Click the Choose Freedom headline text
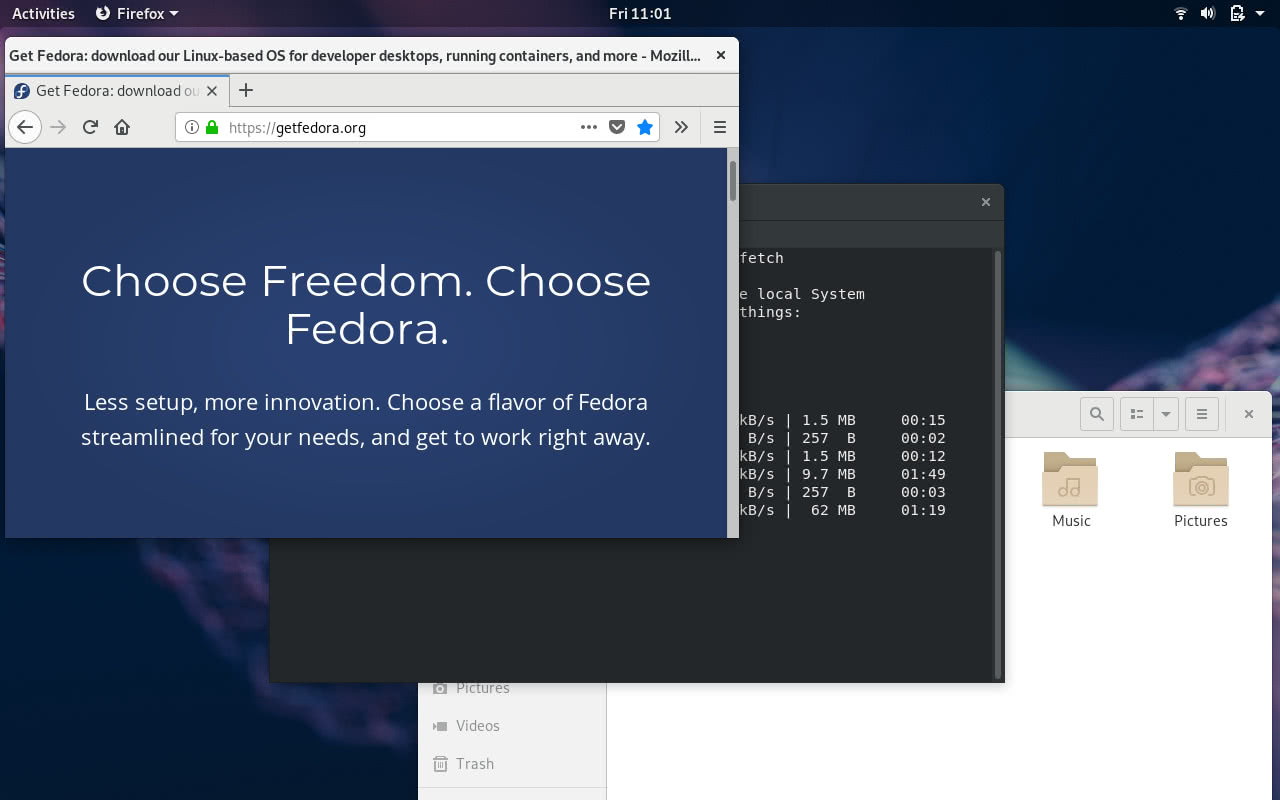 tap(366, 305)
